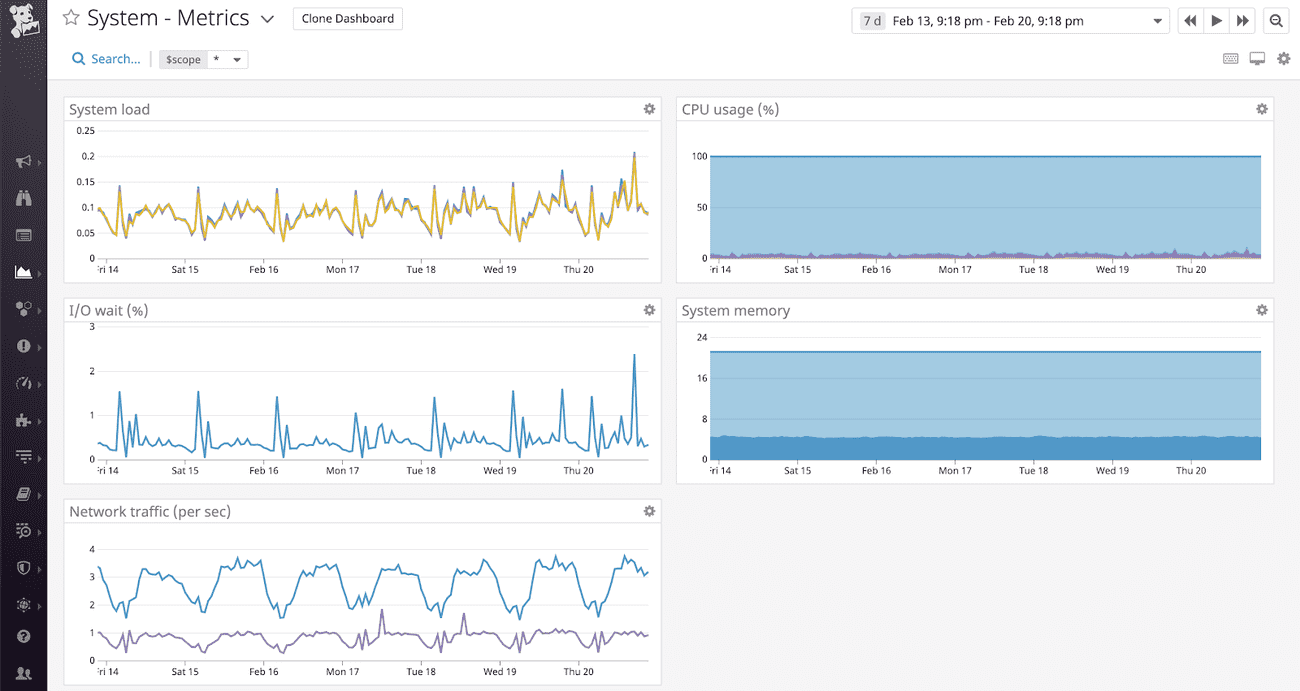The height and width of the screenshot is (691, 1300).
Task: Open the System load widget gear
Action: 649,109
